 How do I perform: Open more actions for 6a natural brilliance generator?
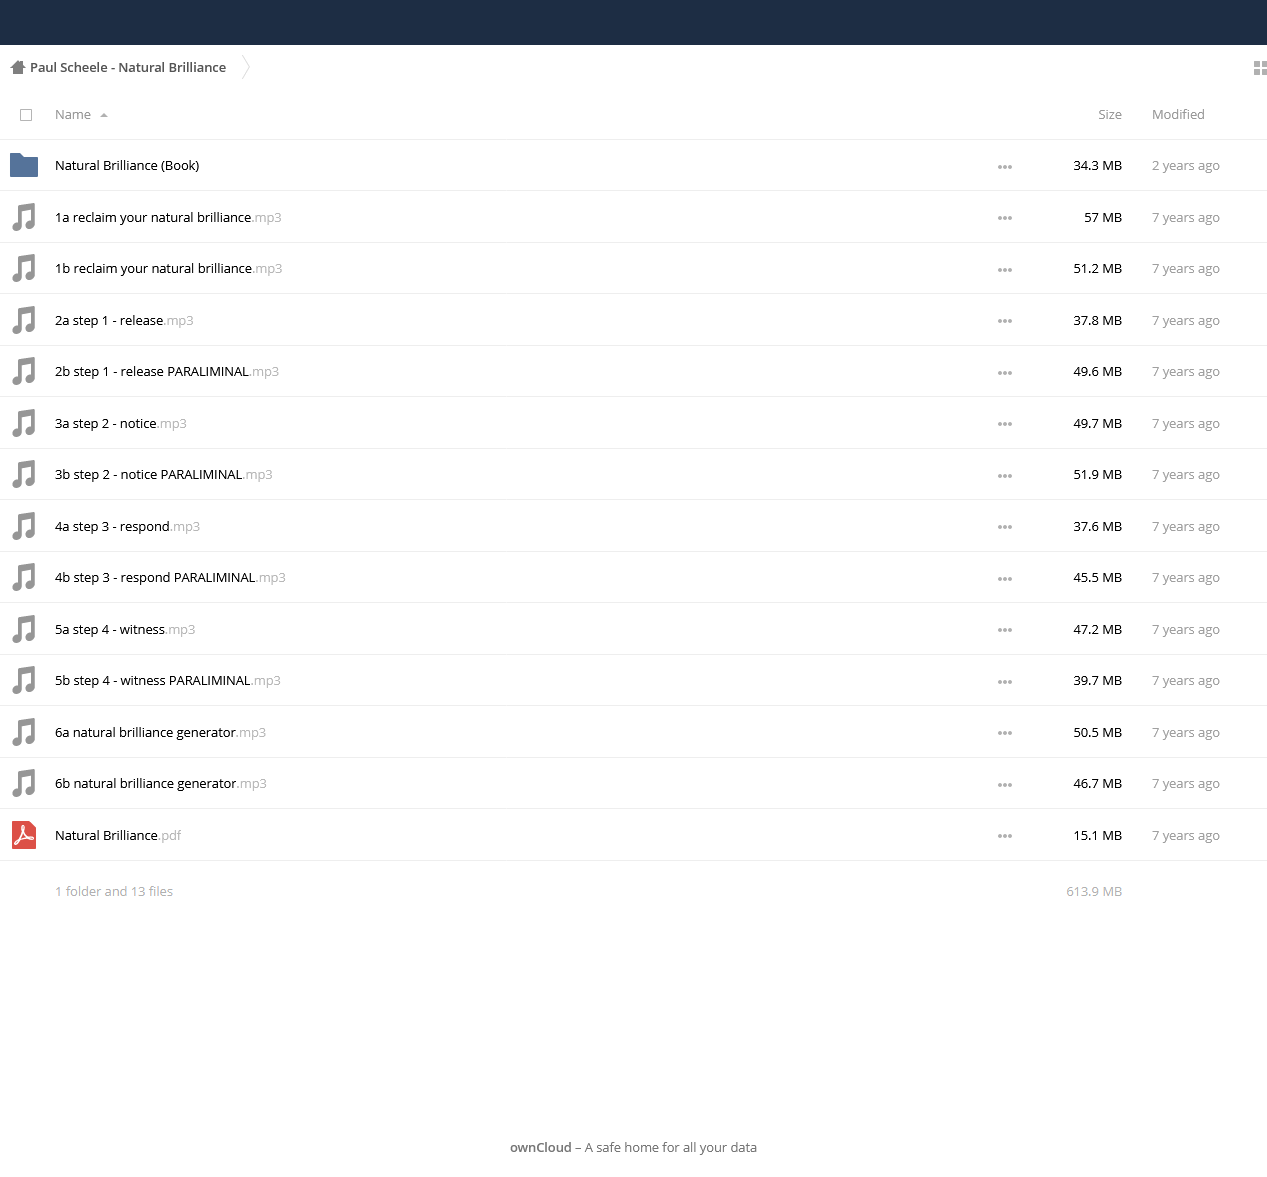1005,733
